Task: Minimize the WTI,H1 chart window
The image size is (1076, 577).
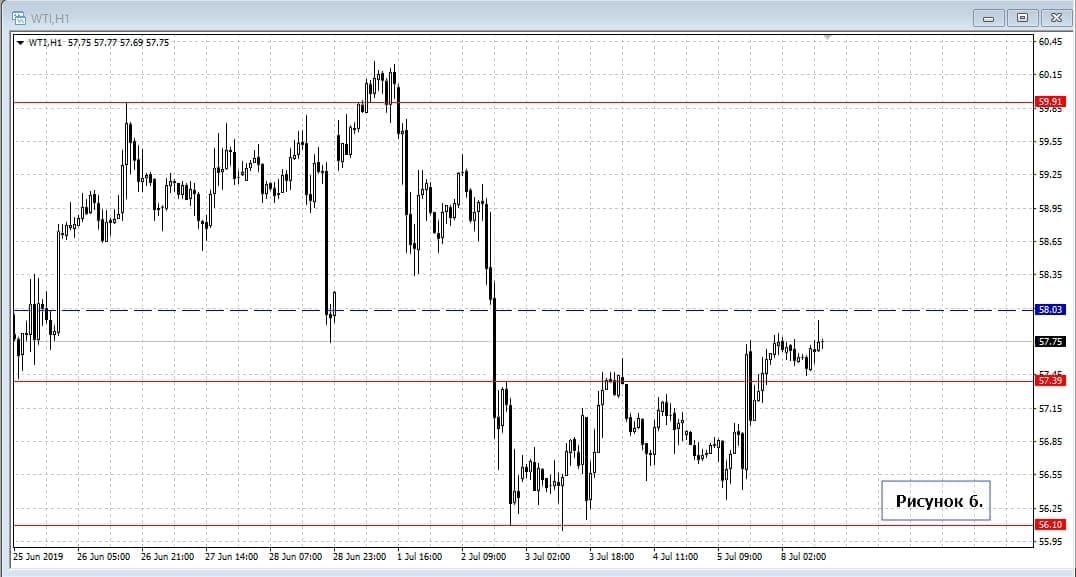Action: [x=989, y=18]
